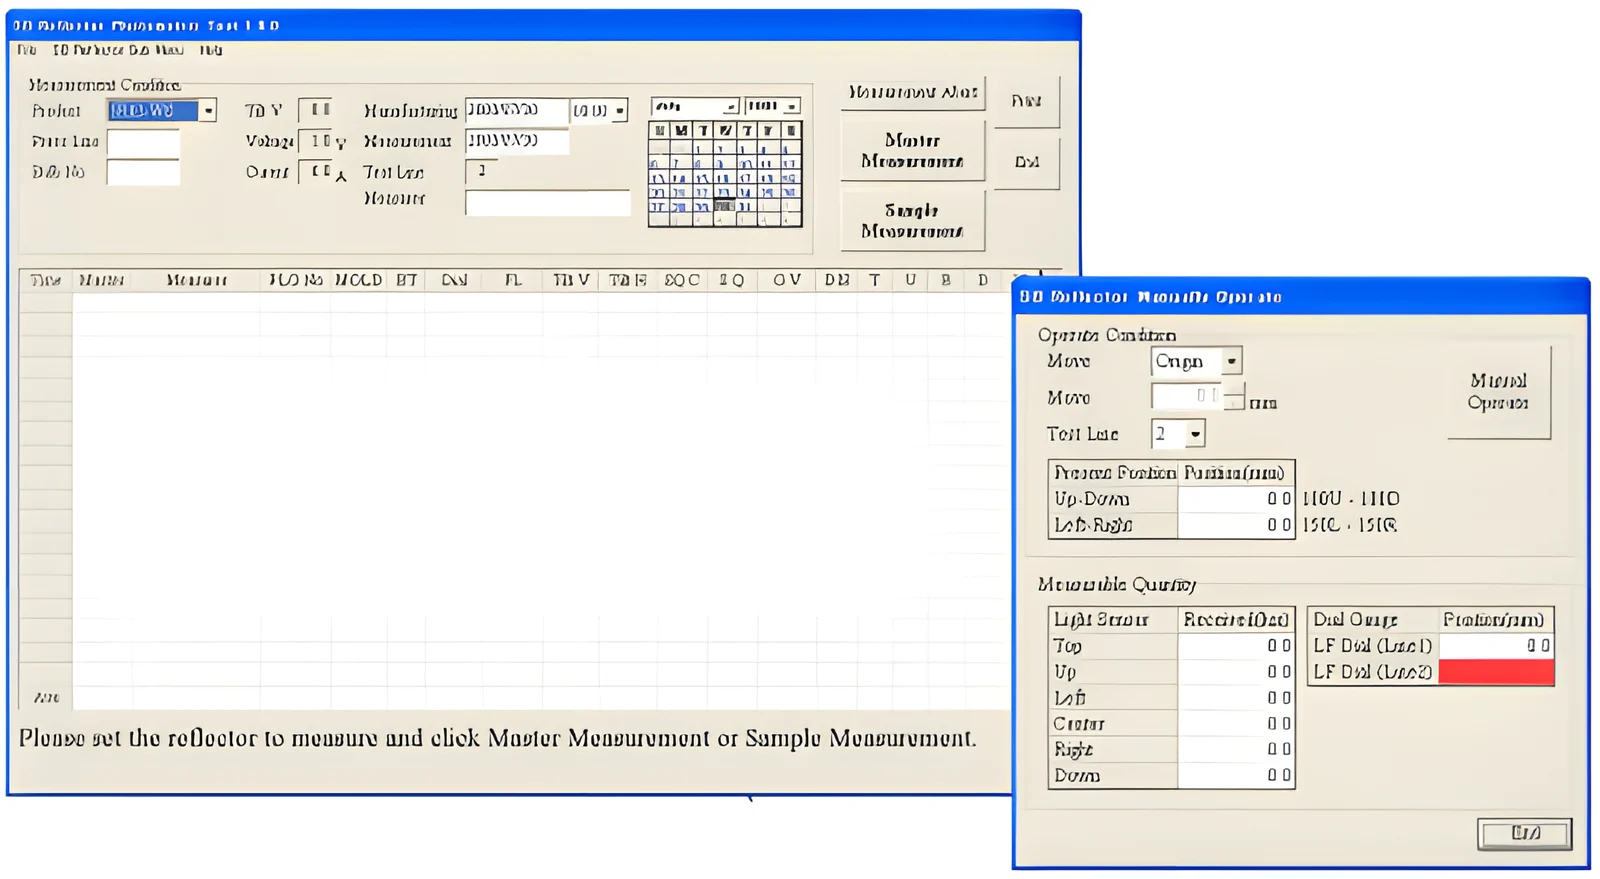Click the Measurement date field below Manufacturing
1600x879 pixels.
coord(517,141)
